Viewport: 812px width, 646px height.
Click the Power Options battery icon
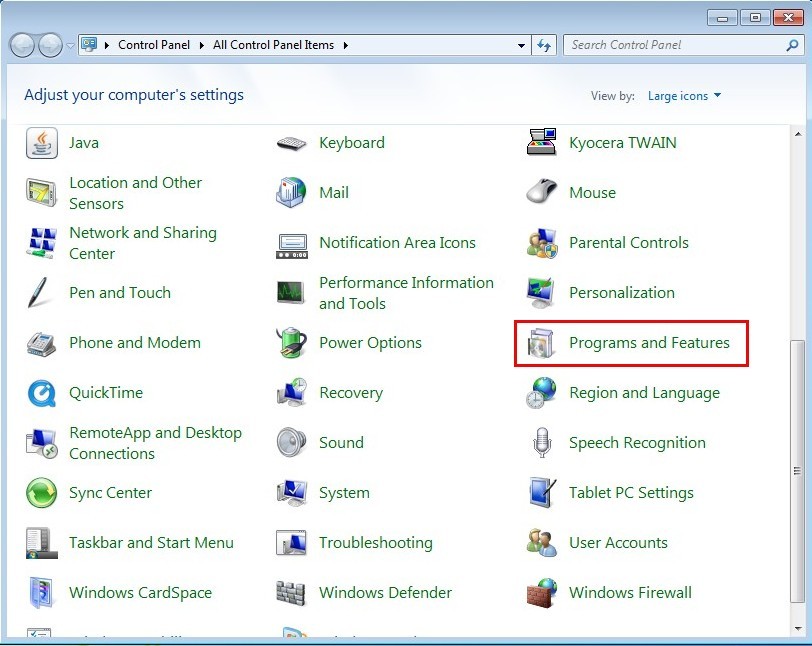[x=291, y=343]
